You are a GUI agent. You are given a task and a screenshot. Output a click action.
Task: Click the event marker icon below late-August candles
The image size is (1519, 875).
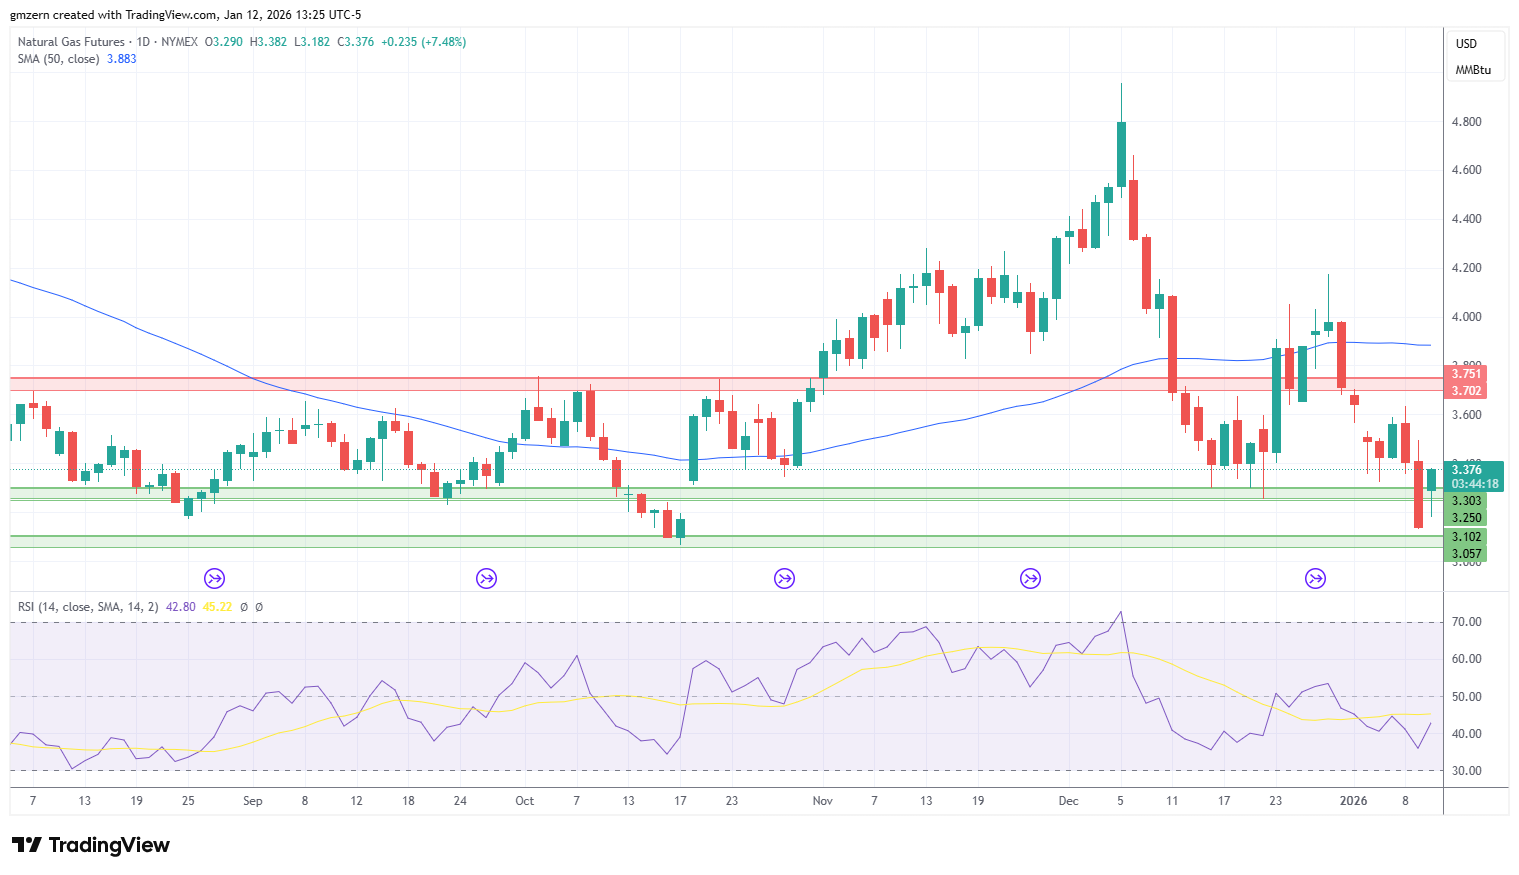[214, 578]
